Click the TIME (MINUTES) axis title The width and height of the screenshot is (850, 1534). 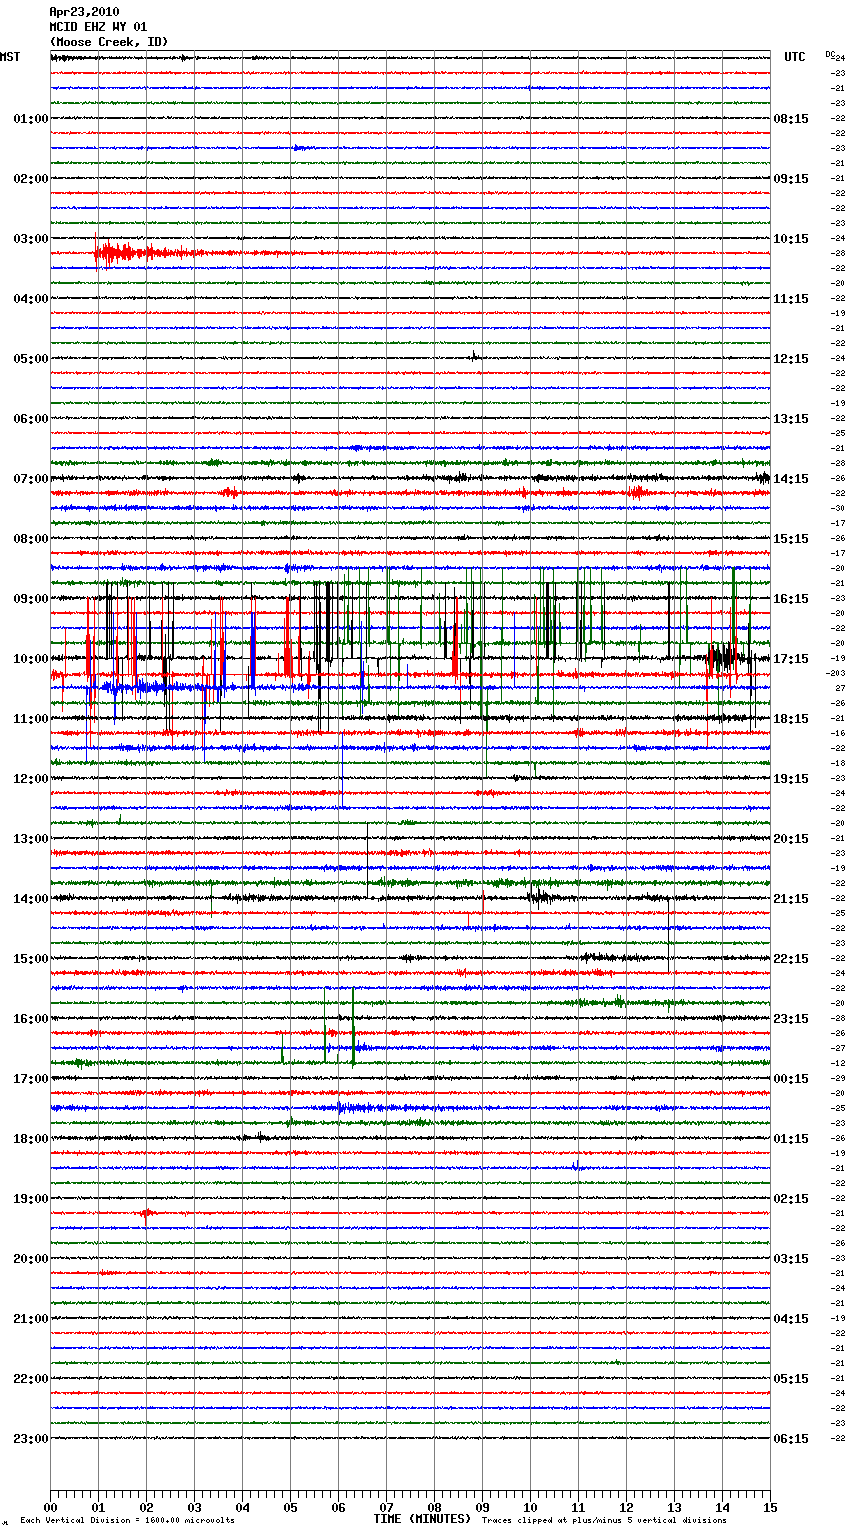point(421,1519)
